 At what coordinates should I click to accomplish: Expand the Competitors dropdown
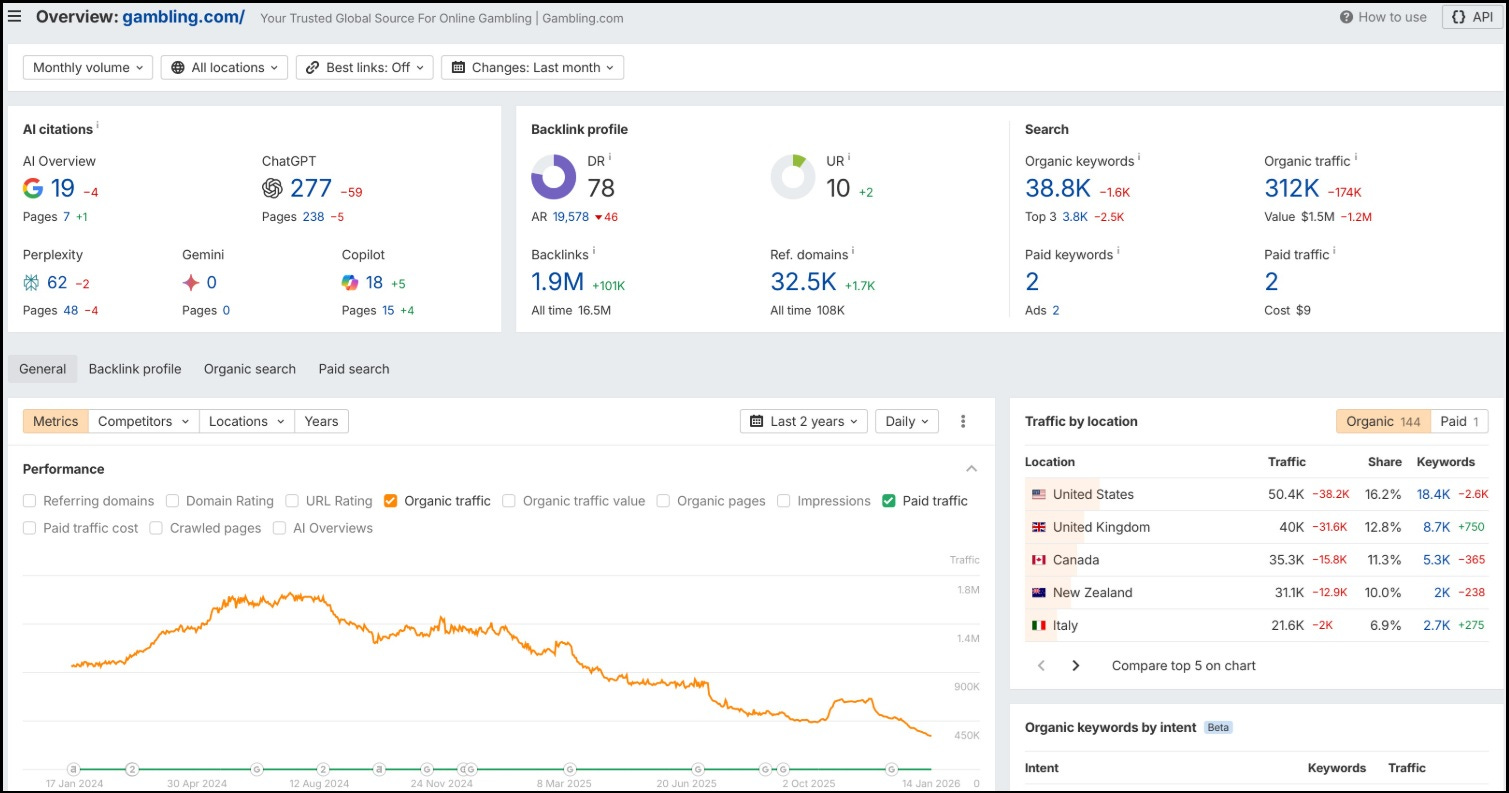[x=144, y=421]
